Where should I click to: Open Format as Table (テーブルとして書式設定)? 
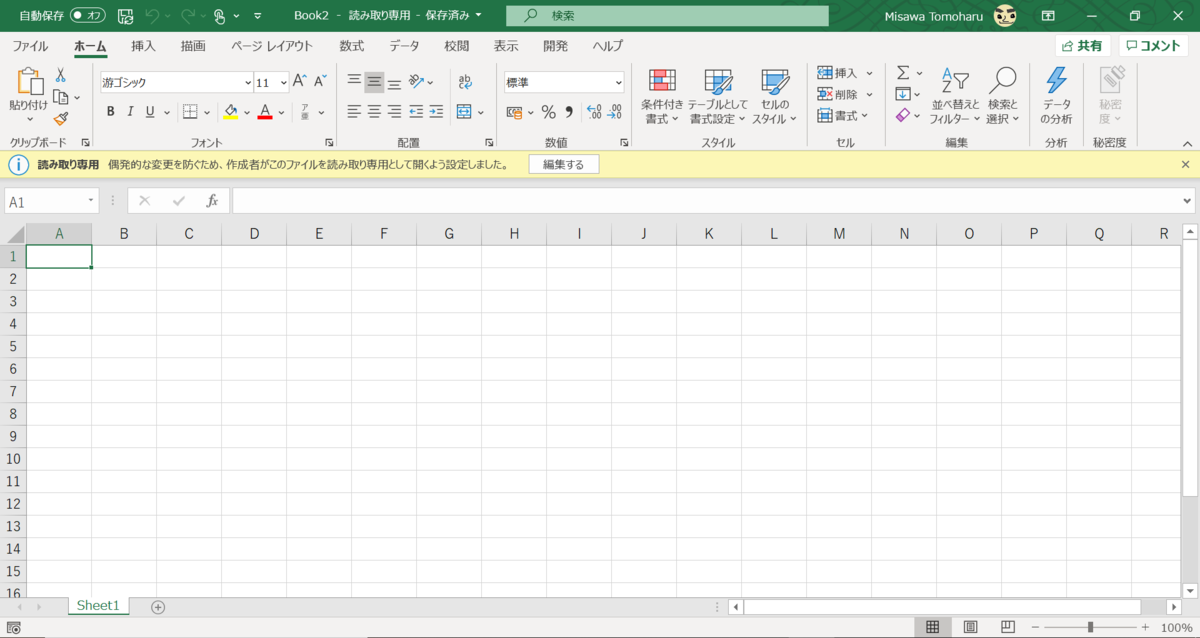tap(718, 97)
